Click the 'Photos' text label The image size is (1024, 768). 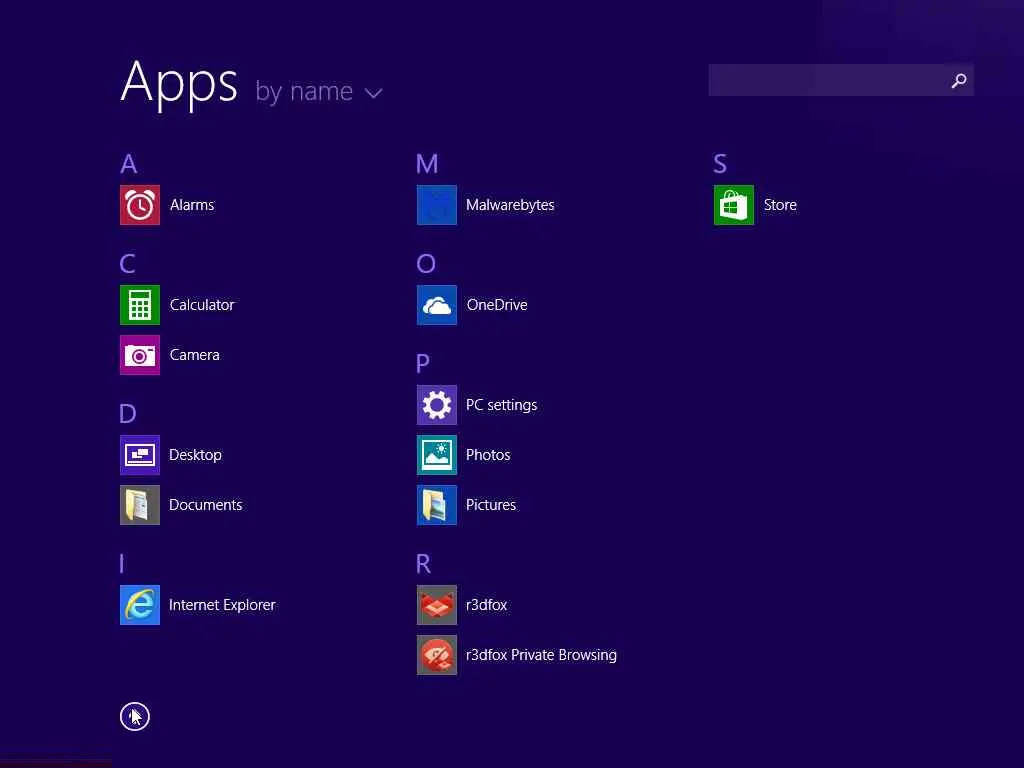pos(488,455)
